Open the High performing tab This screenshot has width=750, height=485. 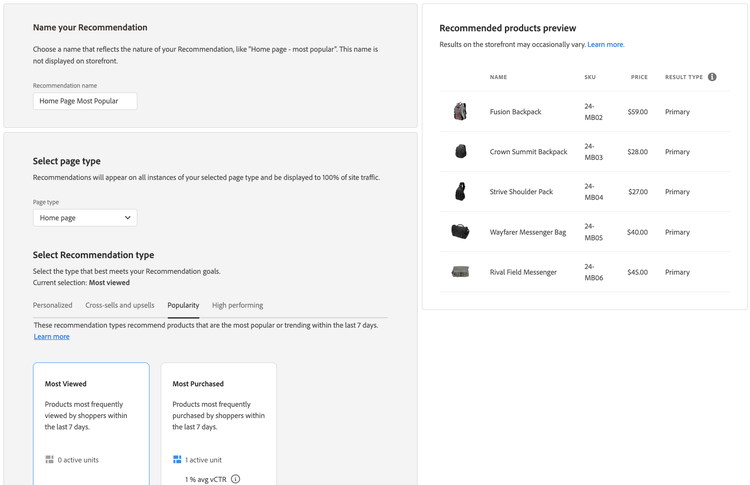coord(238,305)
